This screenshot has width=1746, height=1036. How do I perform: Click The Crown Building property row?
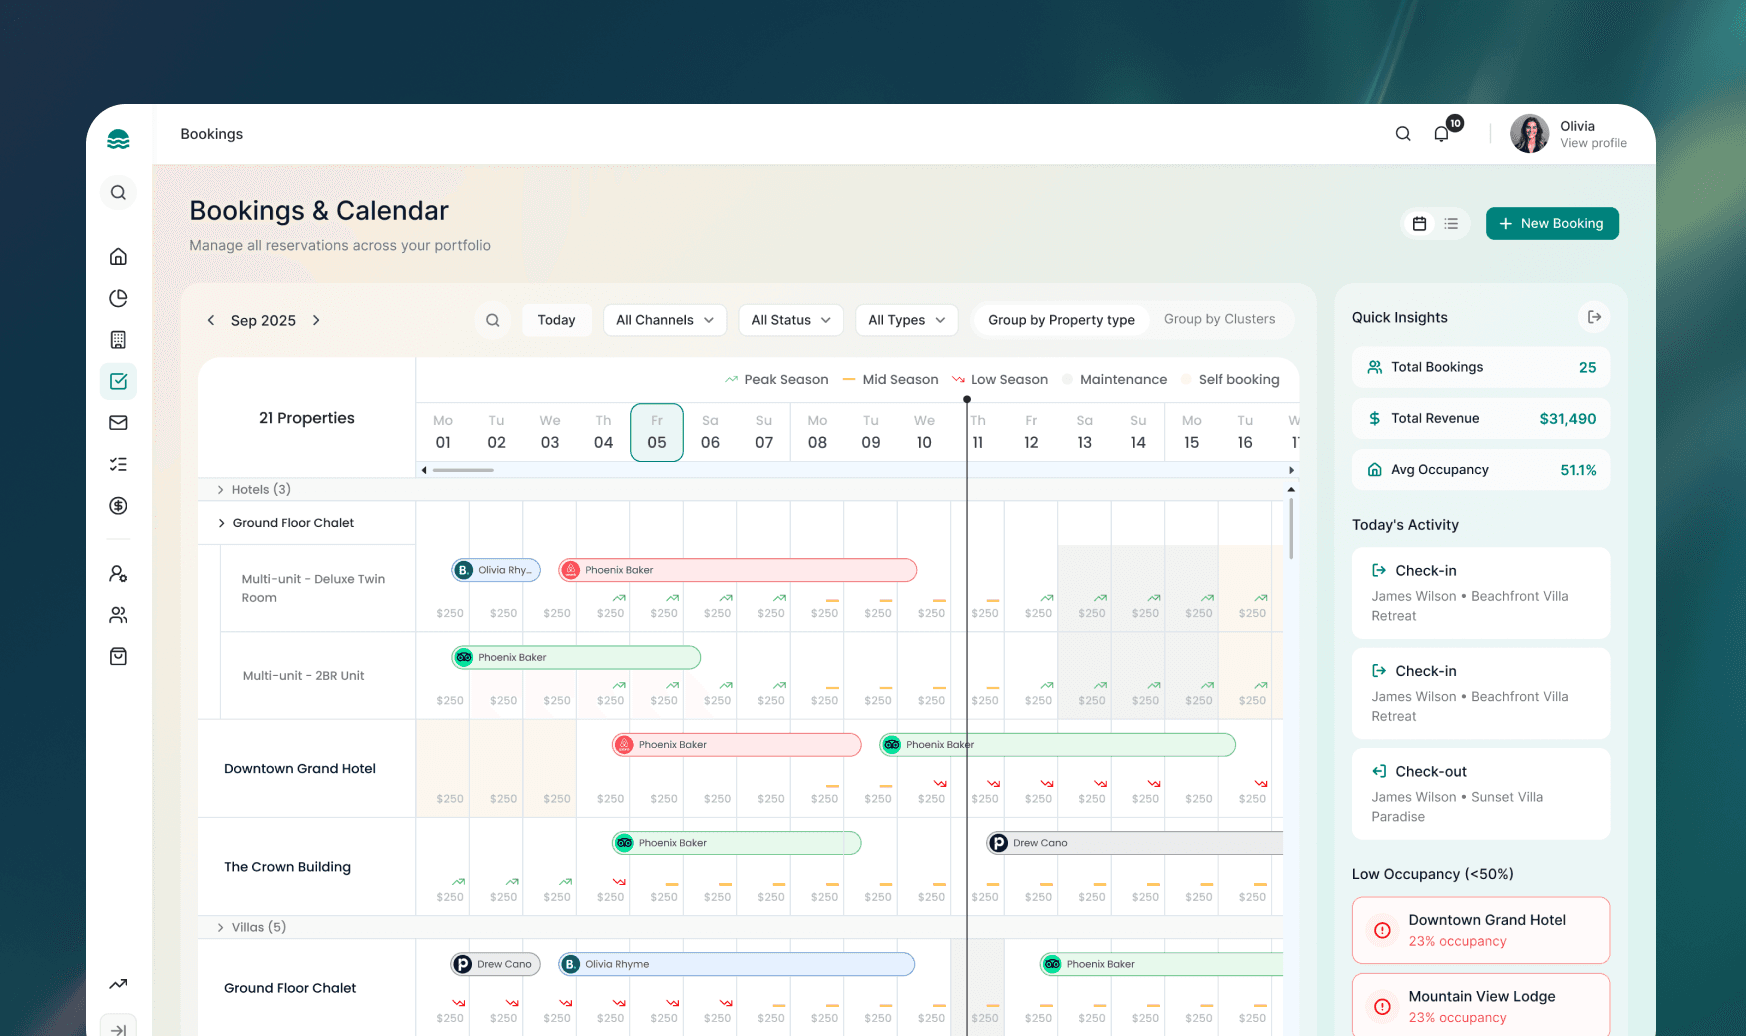pos(306,867)
